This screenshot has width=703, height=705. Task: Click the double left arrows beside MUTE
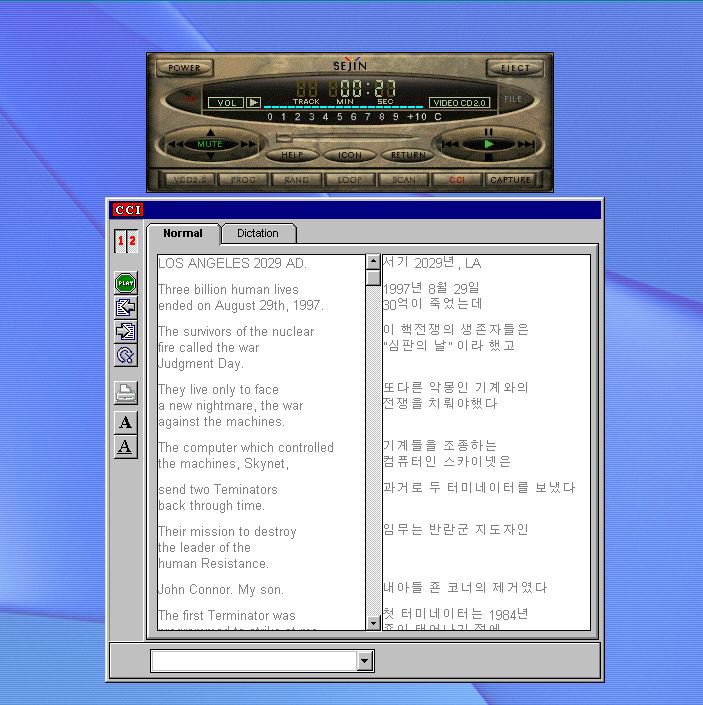click(x=175, y=144)
